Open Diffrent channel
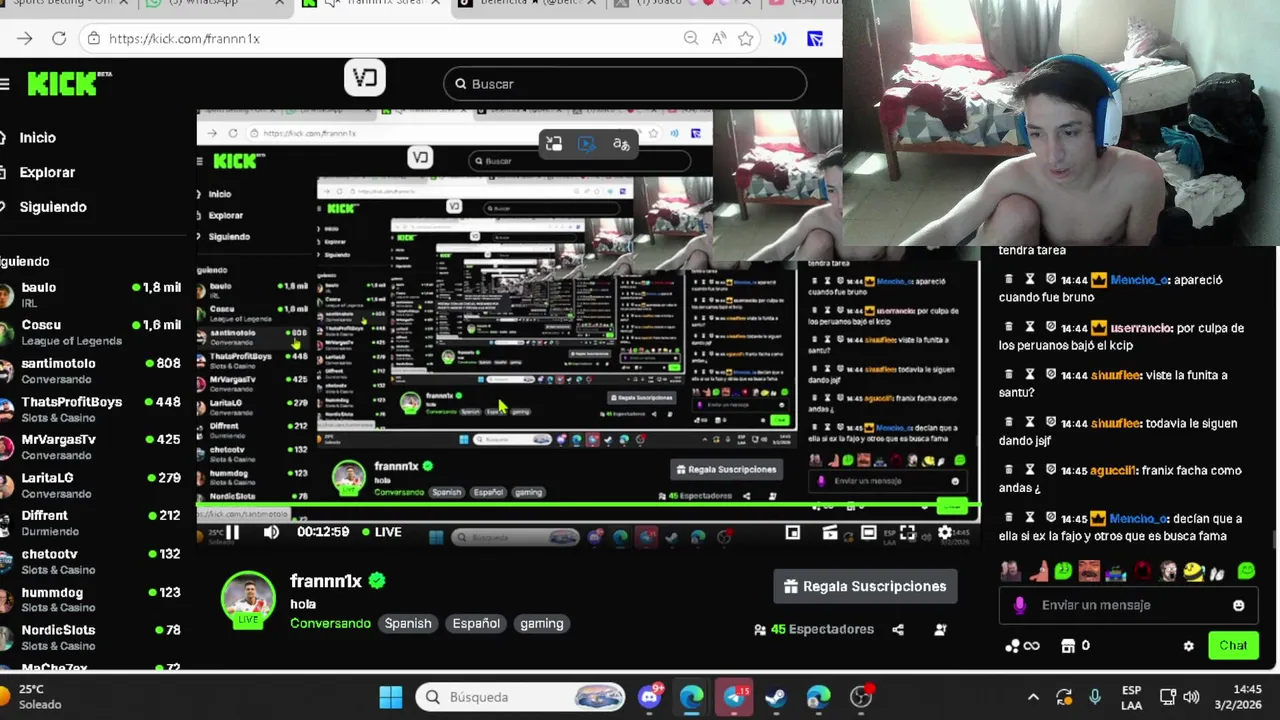1280x720 pixels. 91,523
